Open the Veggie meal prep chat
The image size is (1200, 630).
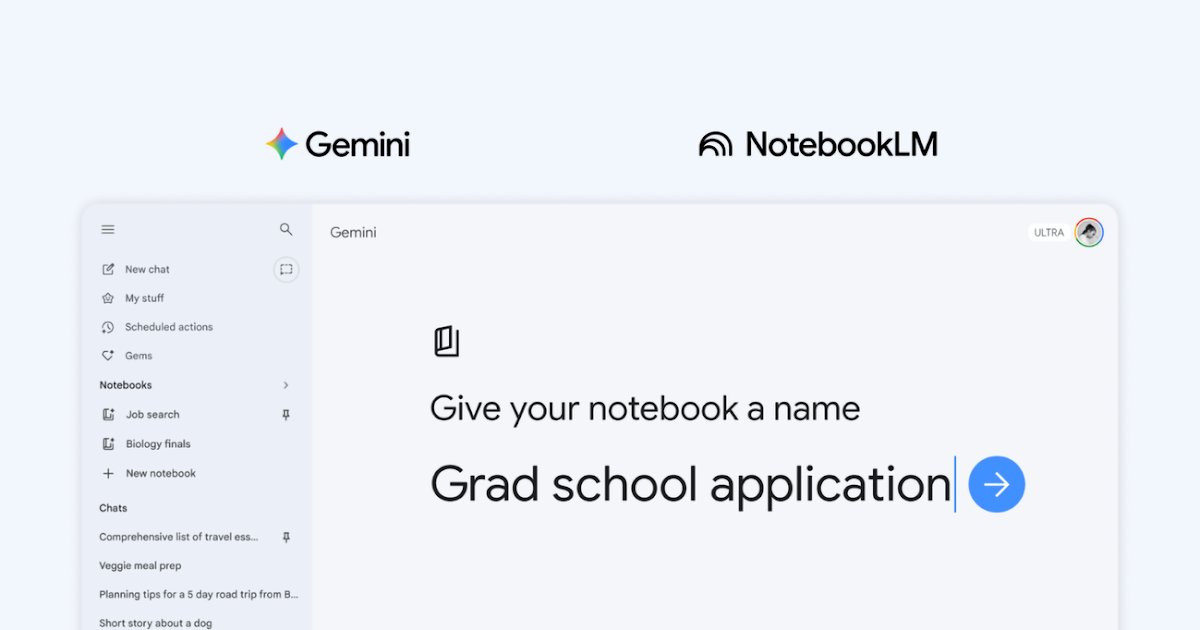140,566
